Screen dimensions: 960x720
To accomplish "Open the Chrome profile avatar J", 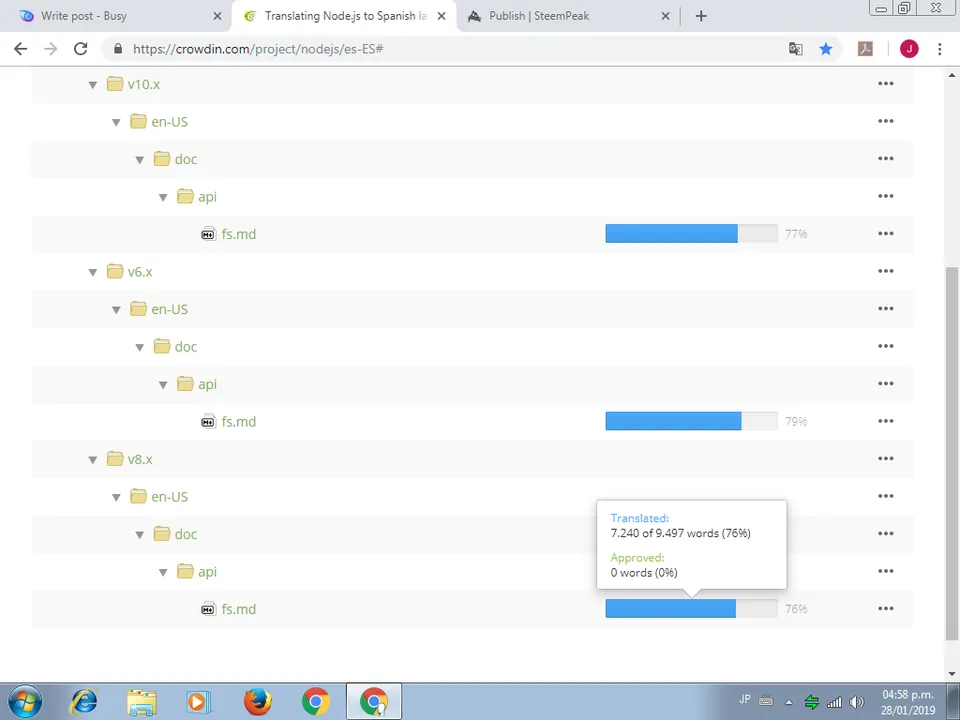I will point(909,49).
